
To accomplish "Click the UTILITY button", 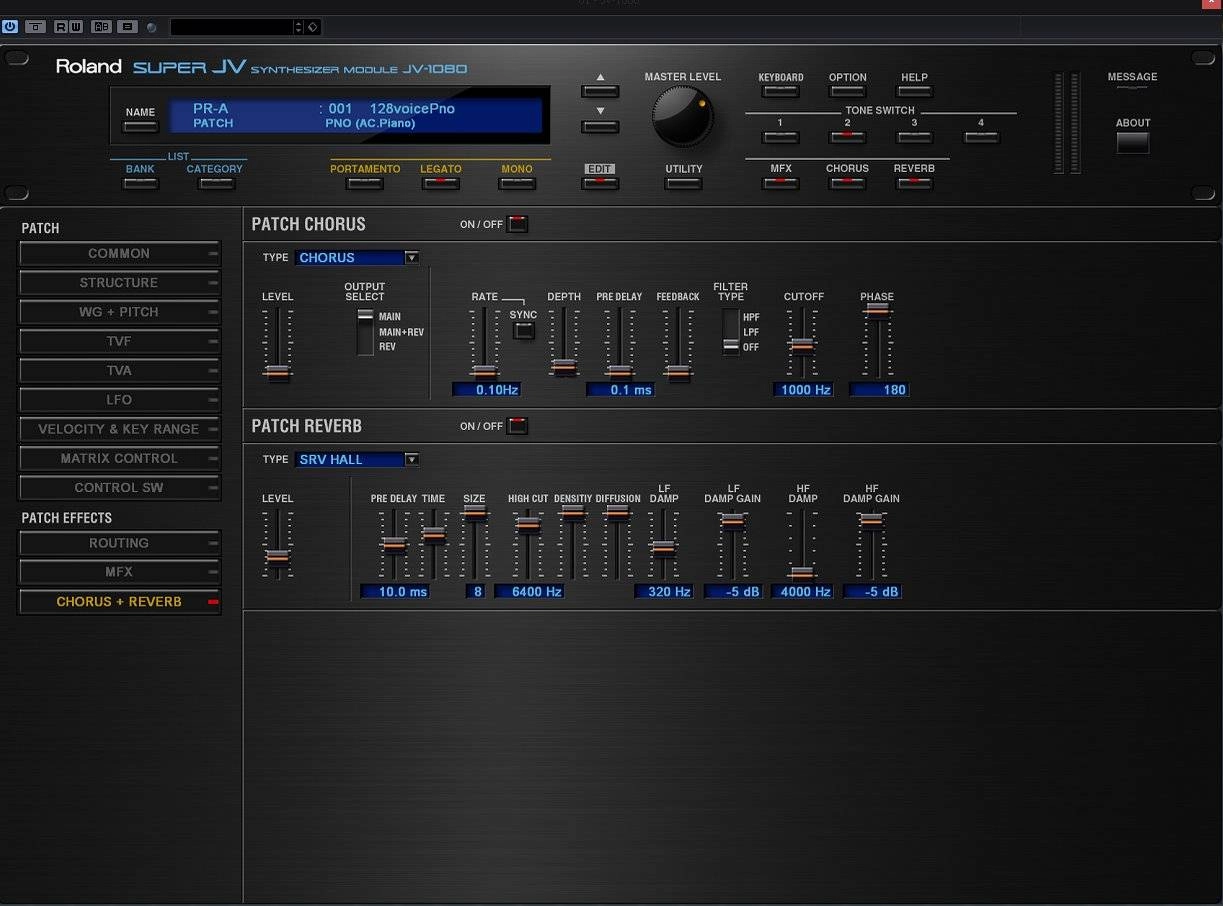I will pyautogui.click(x=684, y=183).
